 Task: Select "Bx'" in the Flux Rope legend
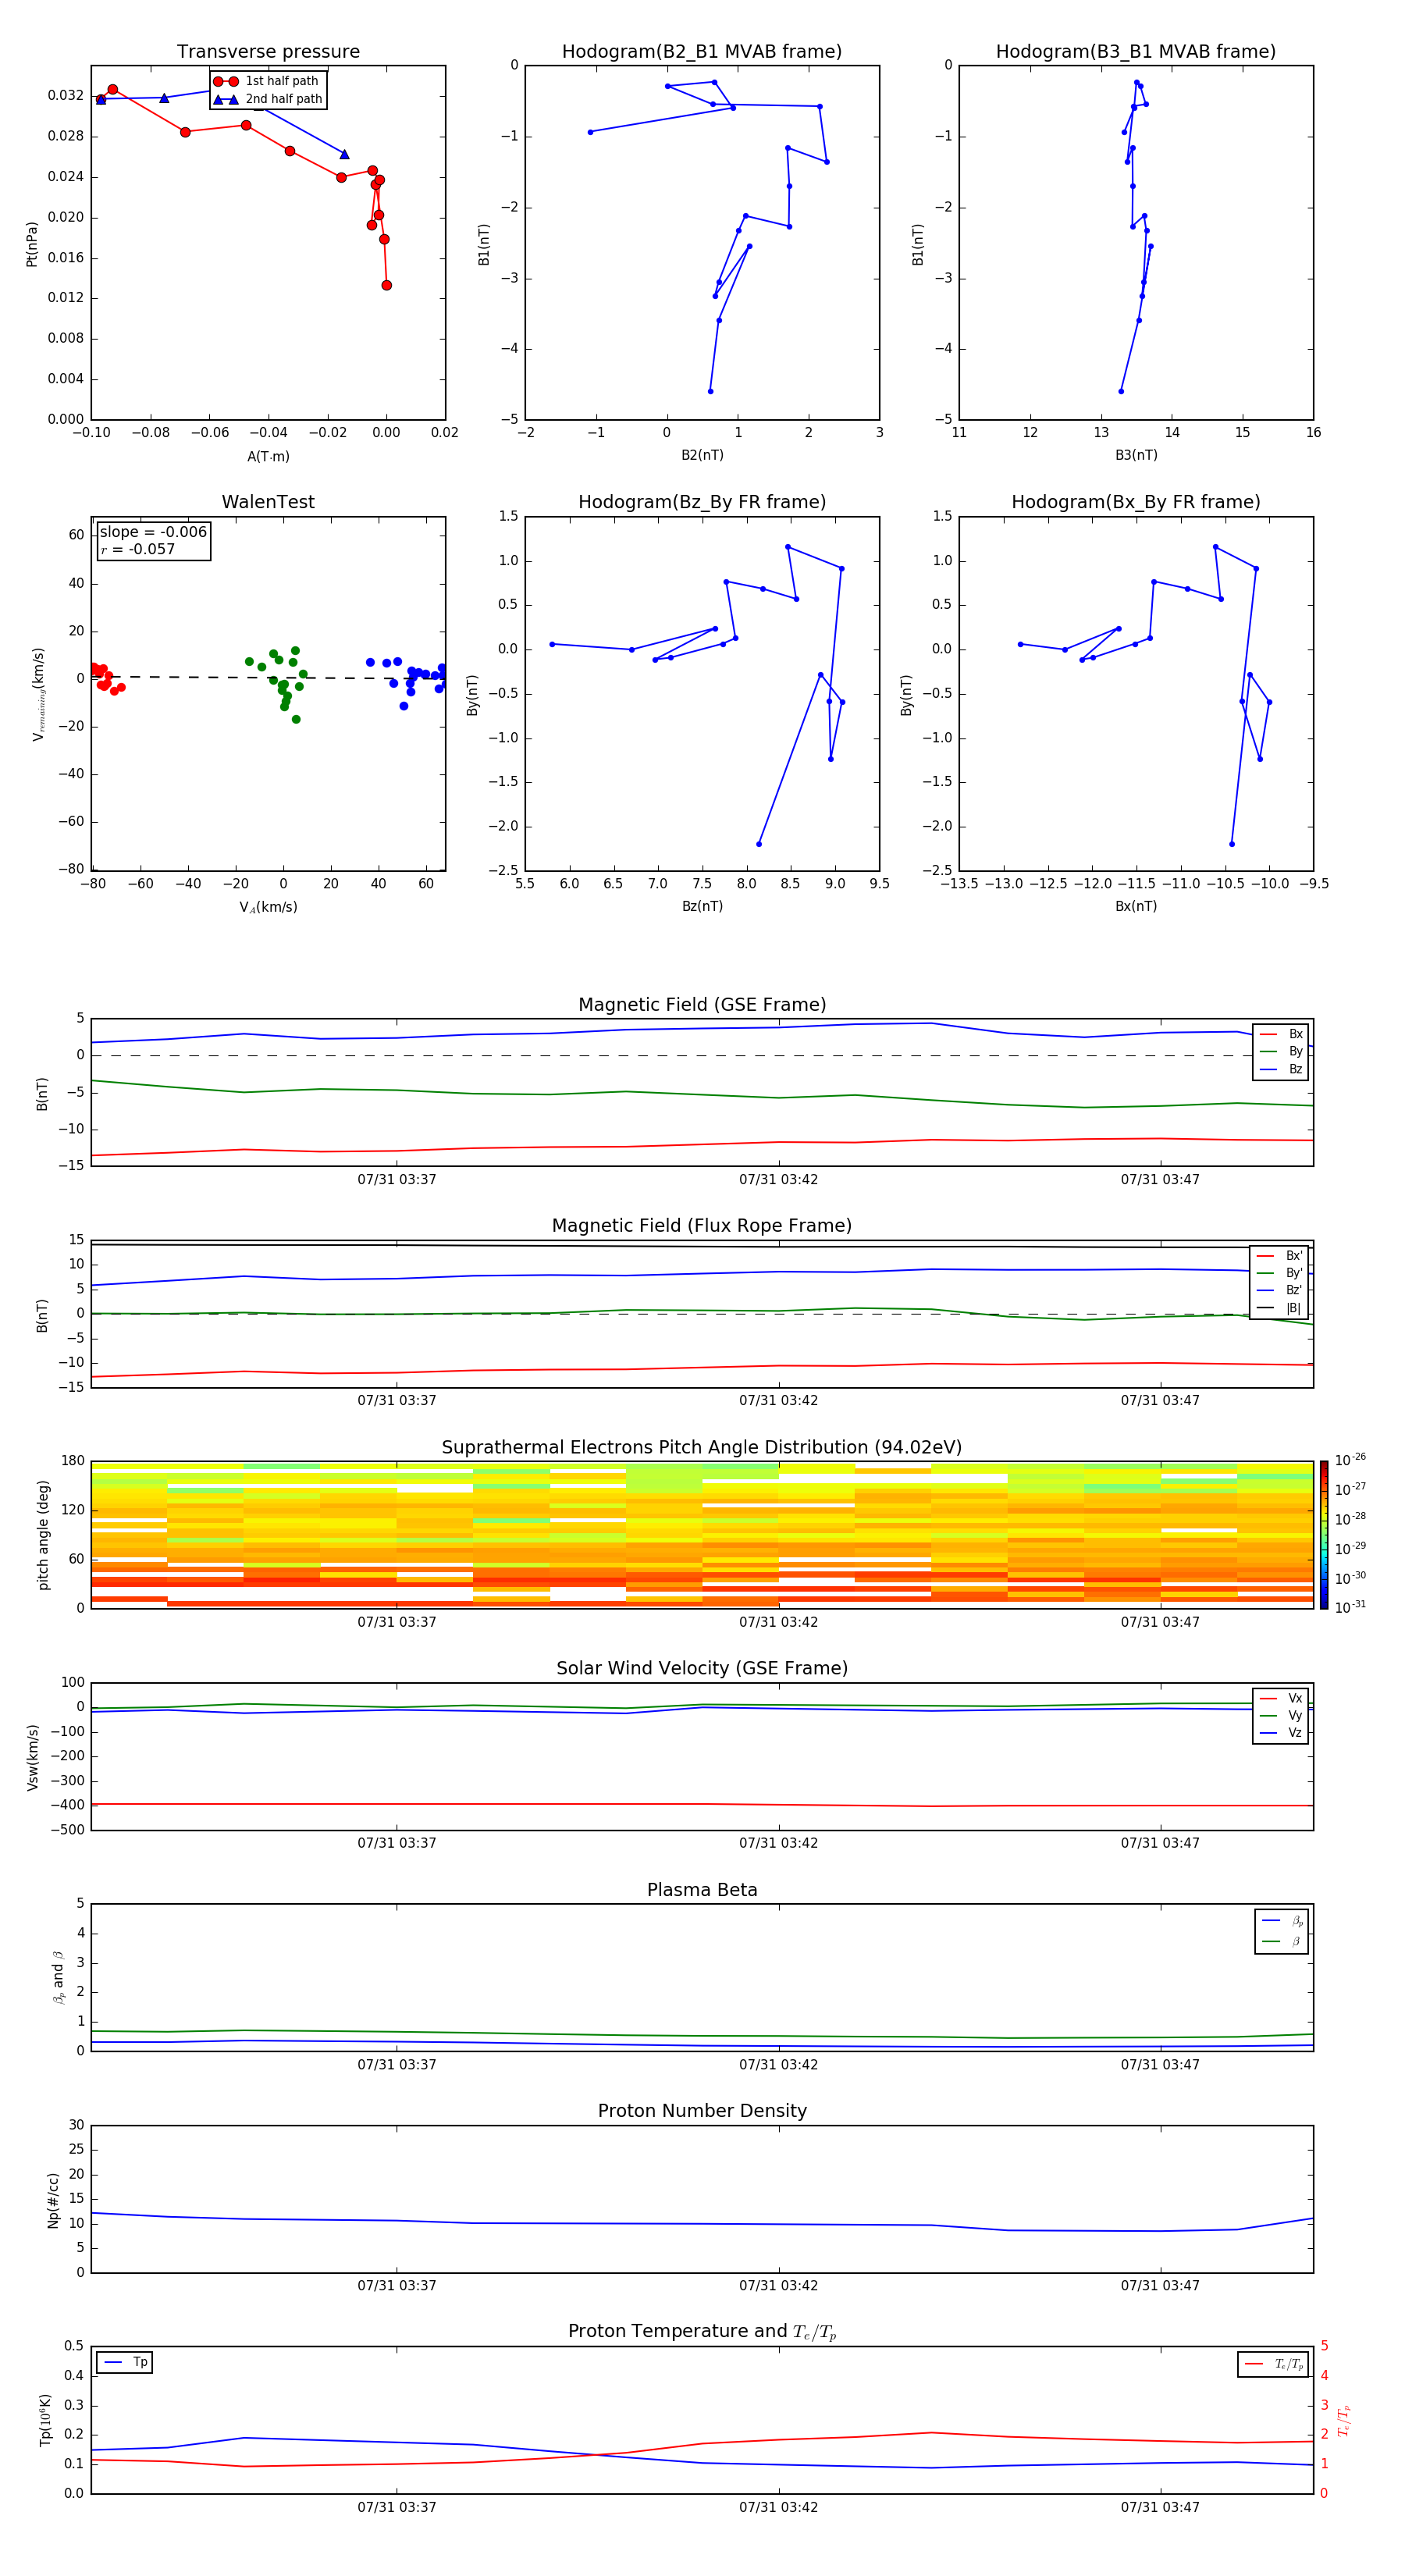(1280, 1256)
